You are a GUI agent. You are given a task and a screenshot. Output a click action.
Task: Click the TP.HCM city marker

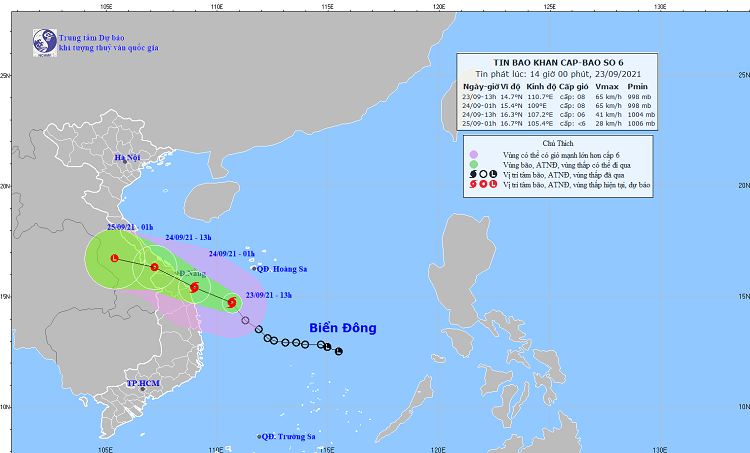[x=143, y=388]
